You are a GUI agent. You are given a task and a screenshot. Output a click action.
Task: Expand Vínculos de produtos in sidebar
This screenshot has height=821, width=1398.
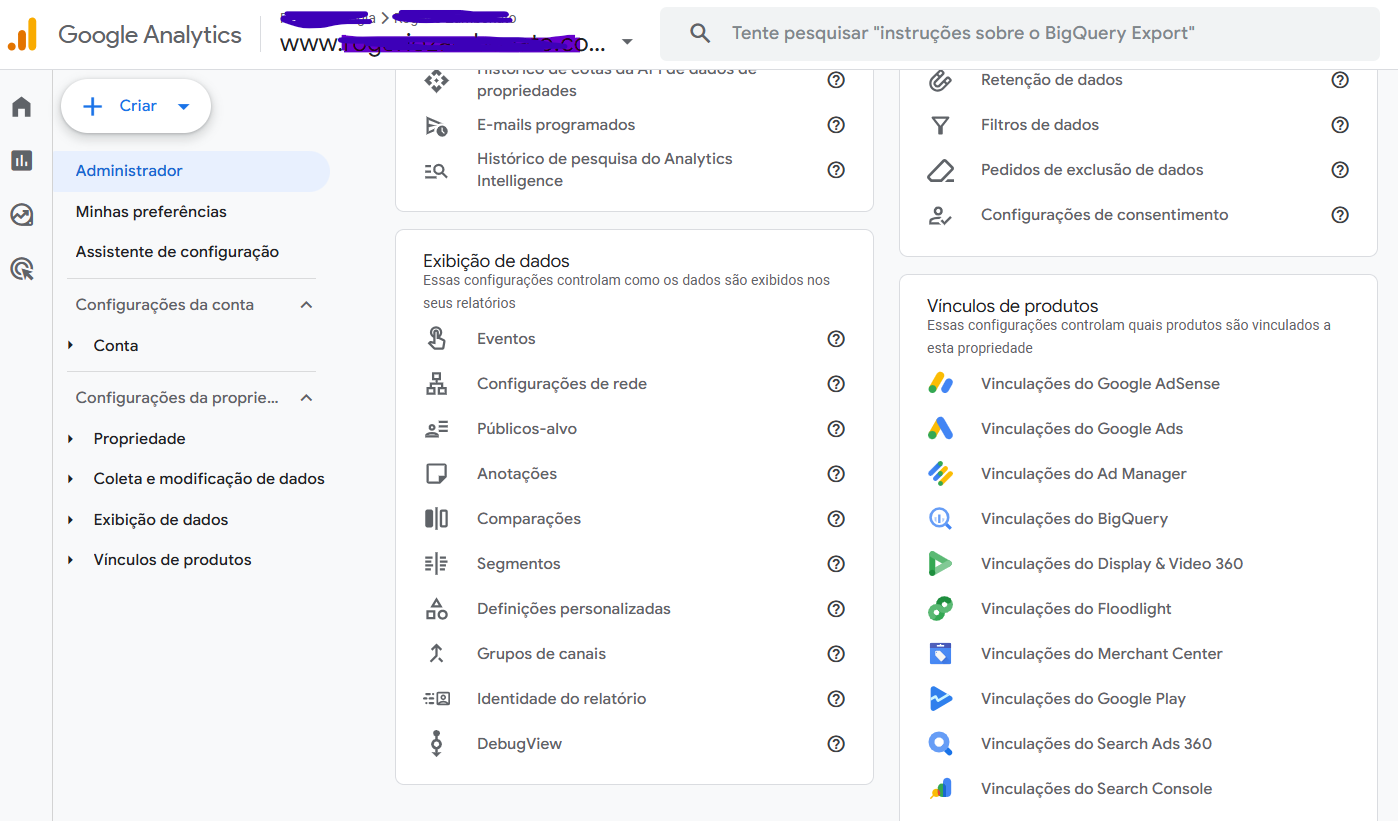click(x=71, y=560)
